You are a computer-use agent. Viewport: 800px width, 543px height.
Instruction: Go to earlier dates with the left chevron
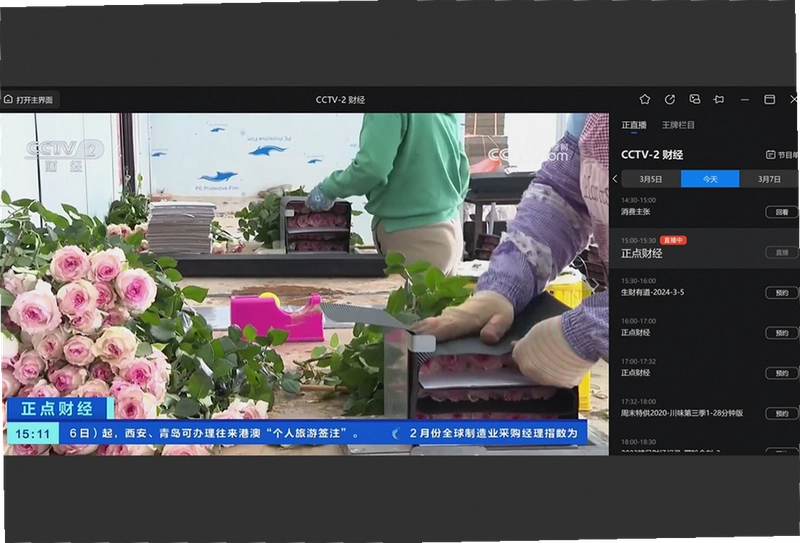coord(615,179)
